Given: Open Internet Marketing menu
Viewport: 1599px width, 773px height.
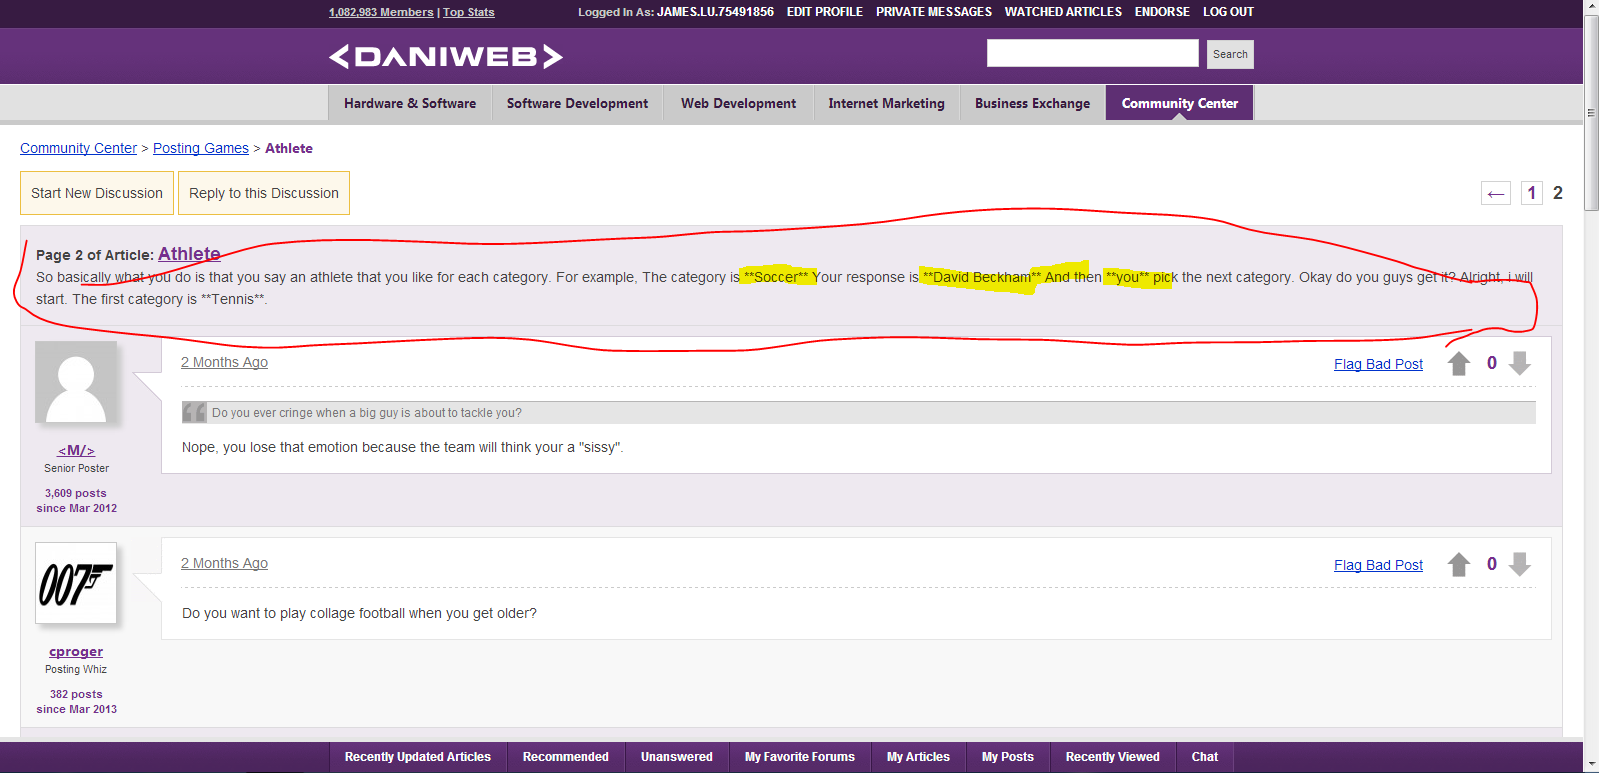Looking at the screenshot, I should [x=886, y=103].
